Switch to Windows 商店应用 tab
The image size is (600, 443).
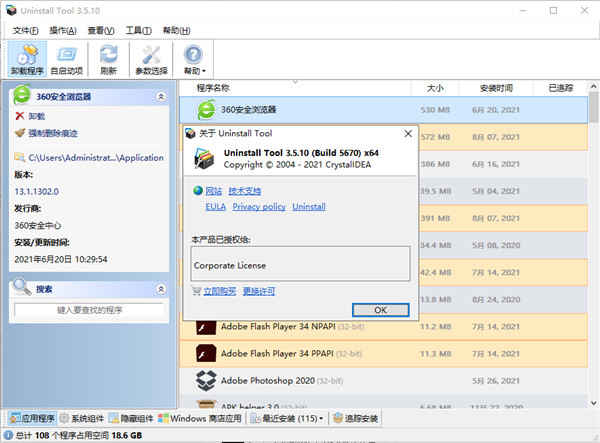200,419
